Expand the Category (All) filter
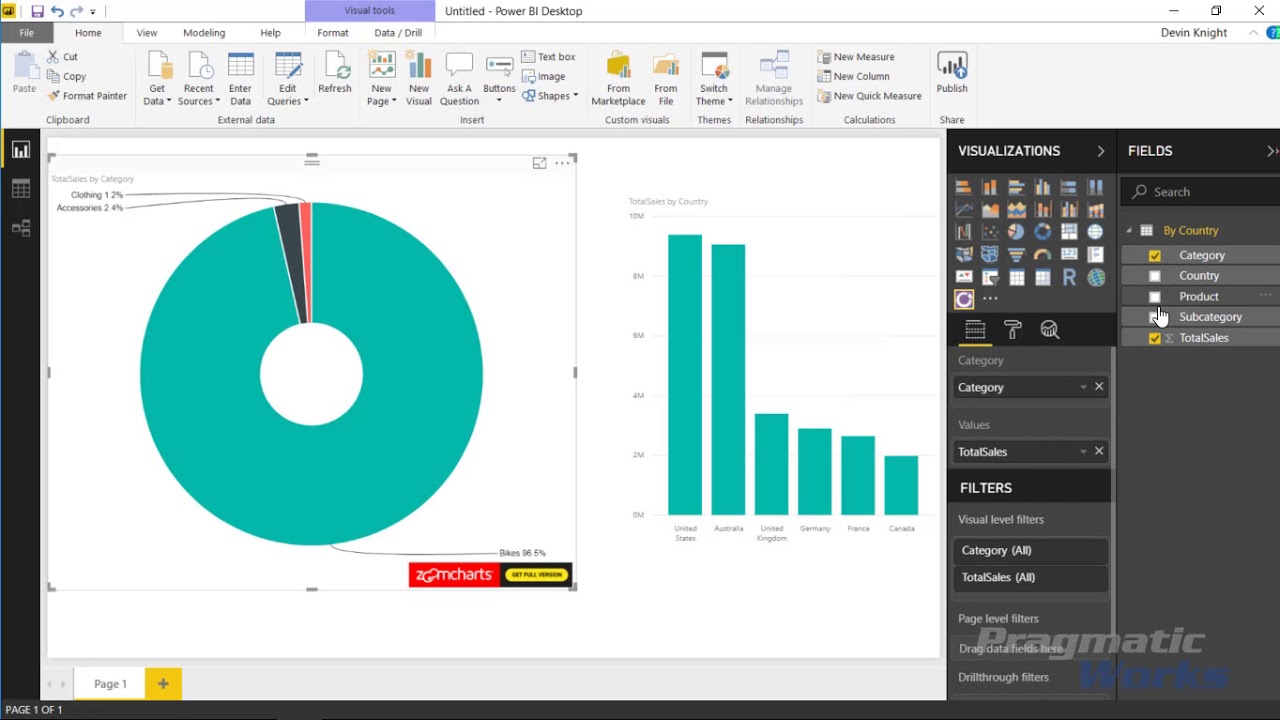 point(1030,551)
